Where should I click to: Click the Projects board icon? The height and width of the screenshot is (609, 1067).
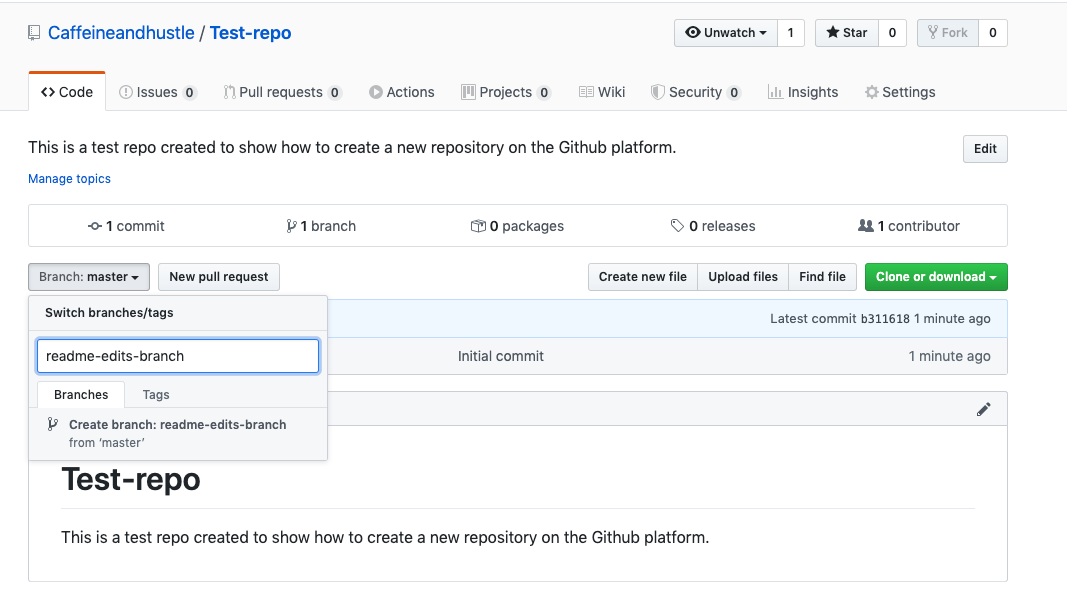[468, 92]
